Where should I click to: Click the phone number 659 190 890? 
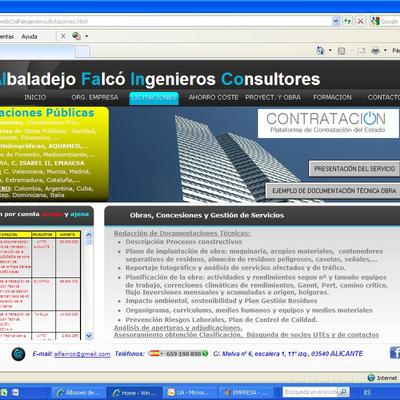coord(183,354)
